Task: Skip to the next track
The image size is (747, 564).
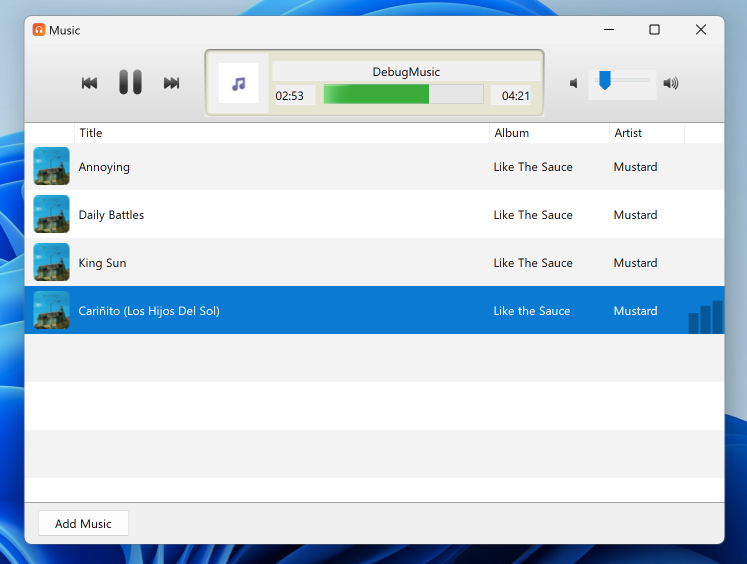Action: [172, 83]
